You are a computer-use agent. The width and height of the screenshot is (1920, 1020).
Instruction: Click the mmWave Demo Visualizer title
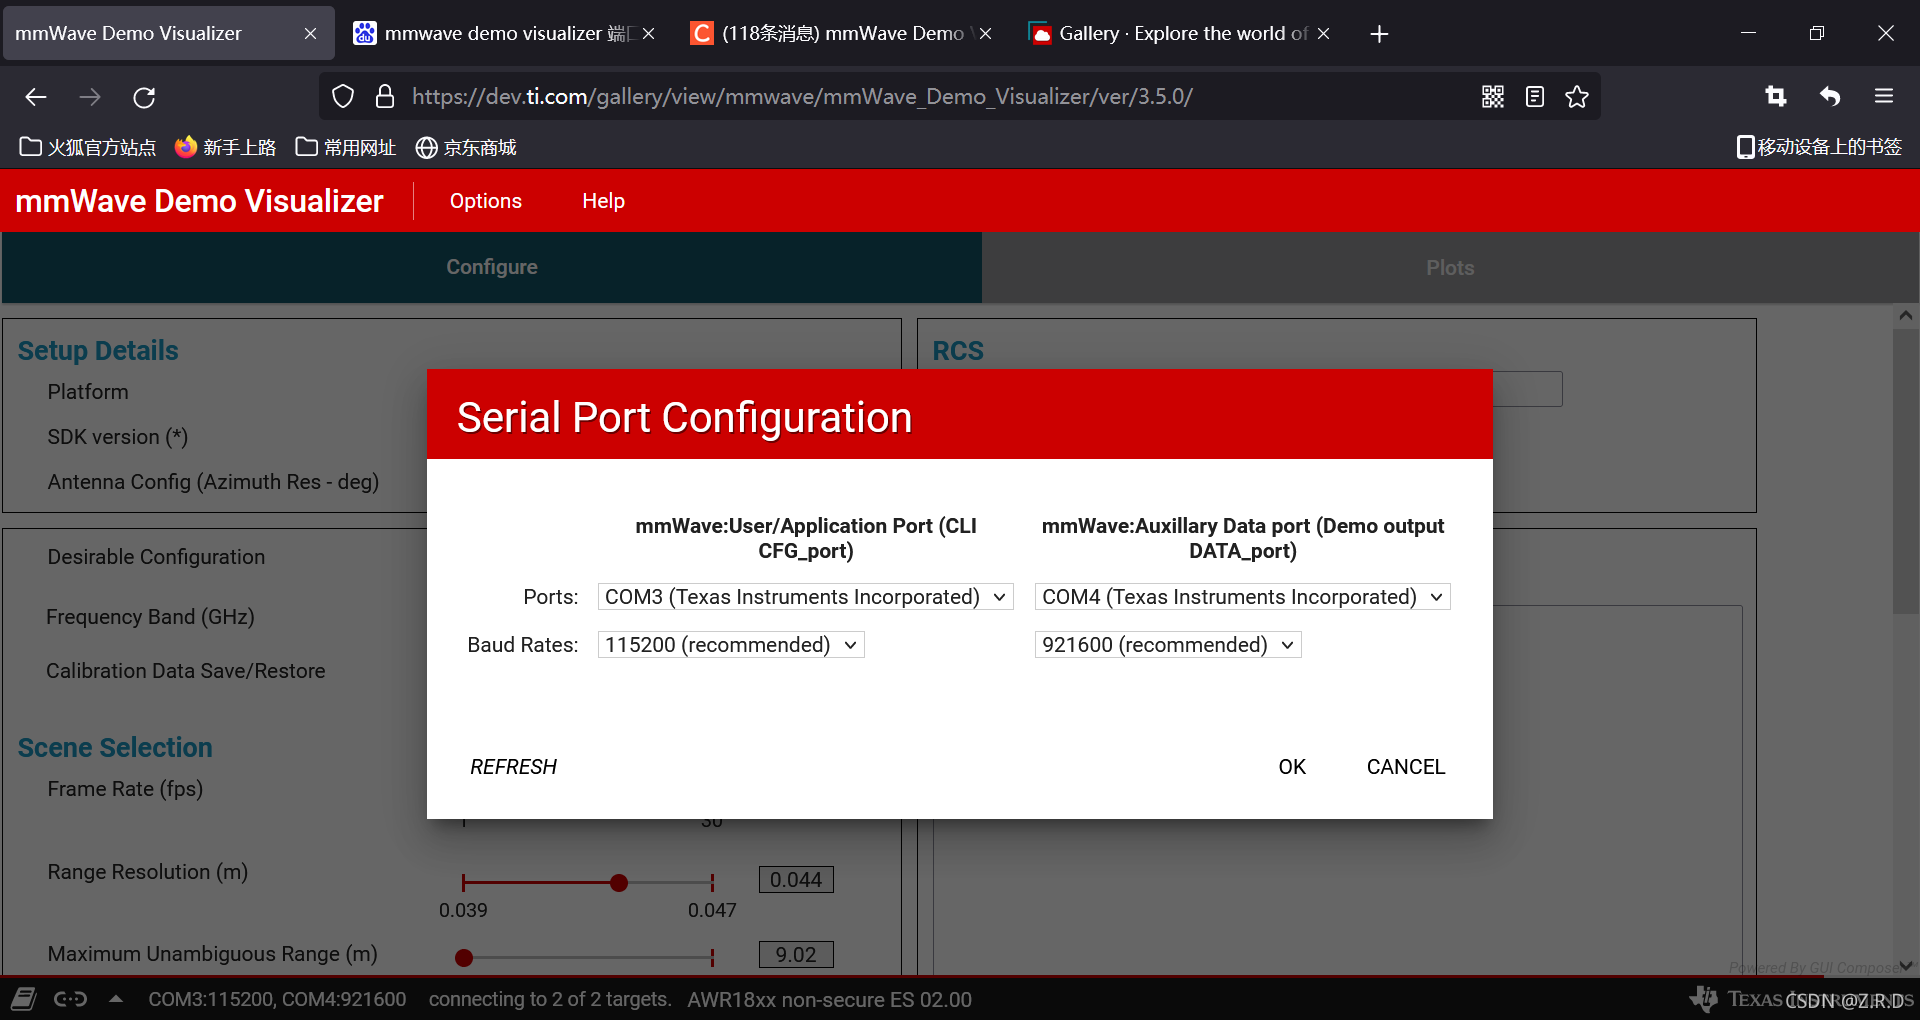(200, 201)
